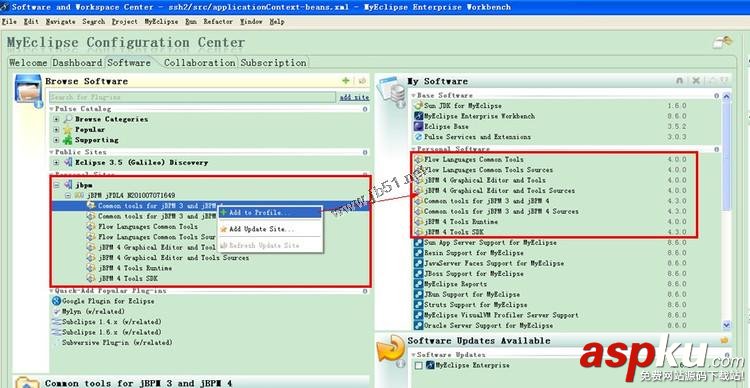The width and height of the screenshot is (750, 388).
Task: Check the MyEclipse Enterprise update checkbox
Action: pyautogui.click(x=419, y=366)
